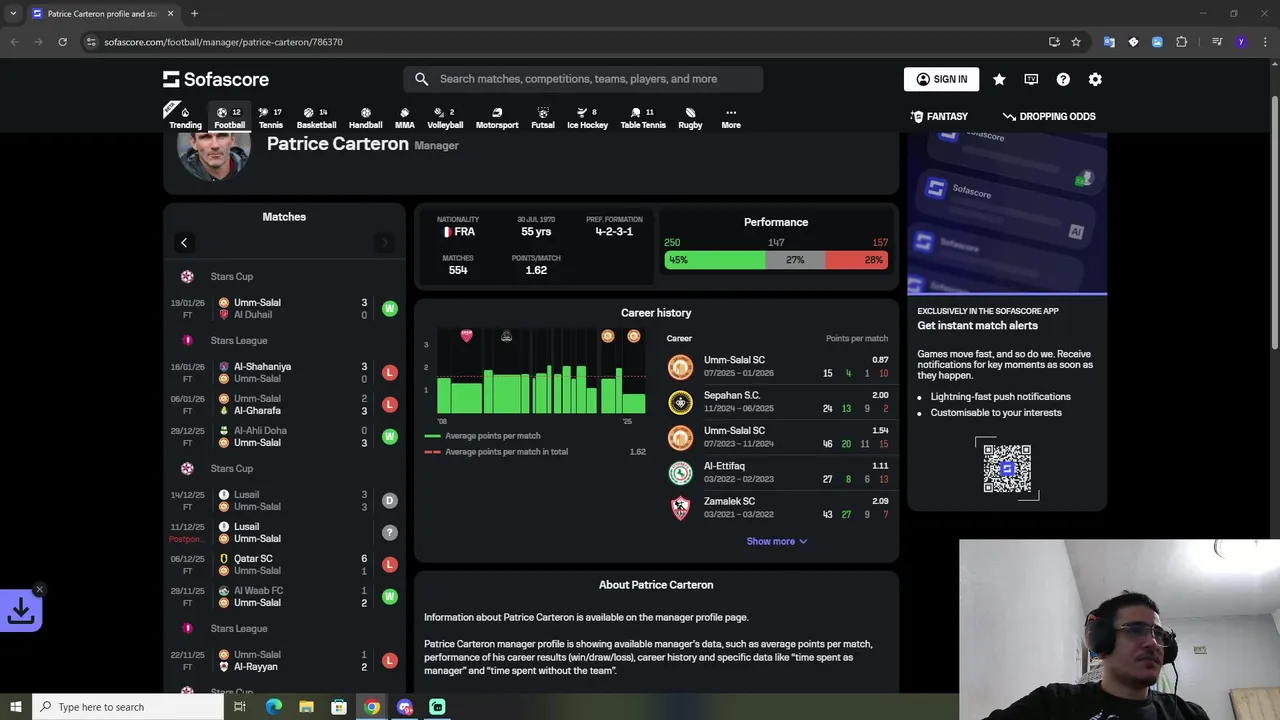Select the MMA sport tab
1280x720 pixels.
[x=404, y=117]
